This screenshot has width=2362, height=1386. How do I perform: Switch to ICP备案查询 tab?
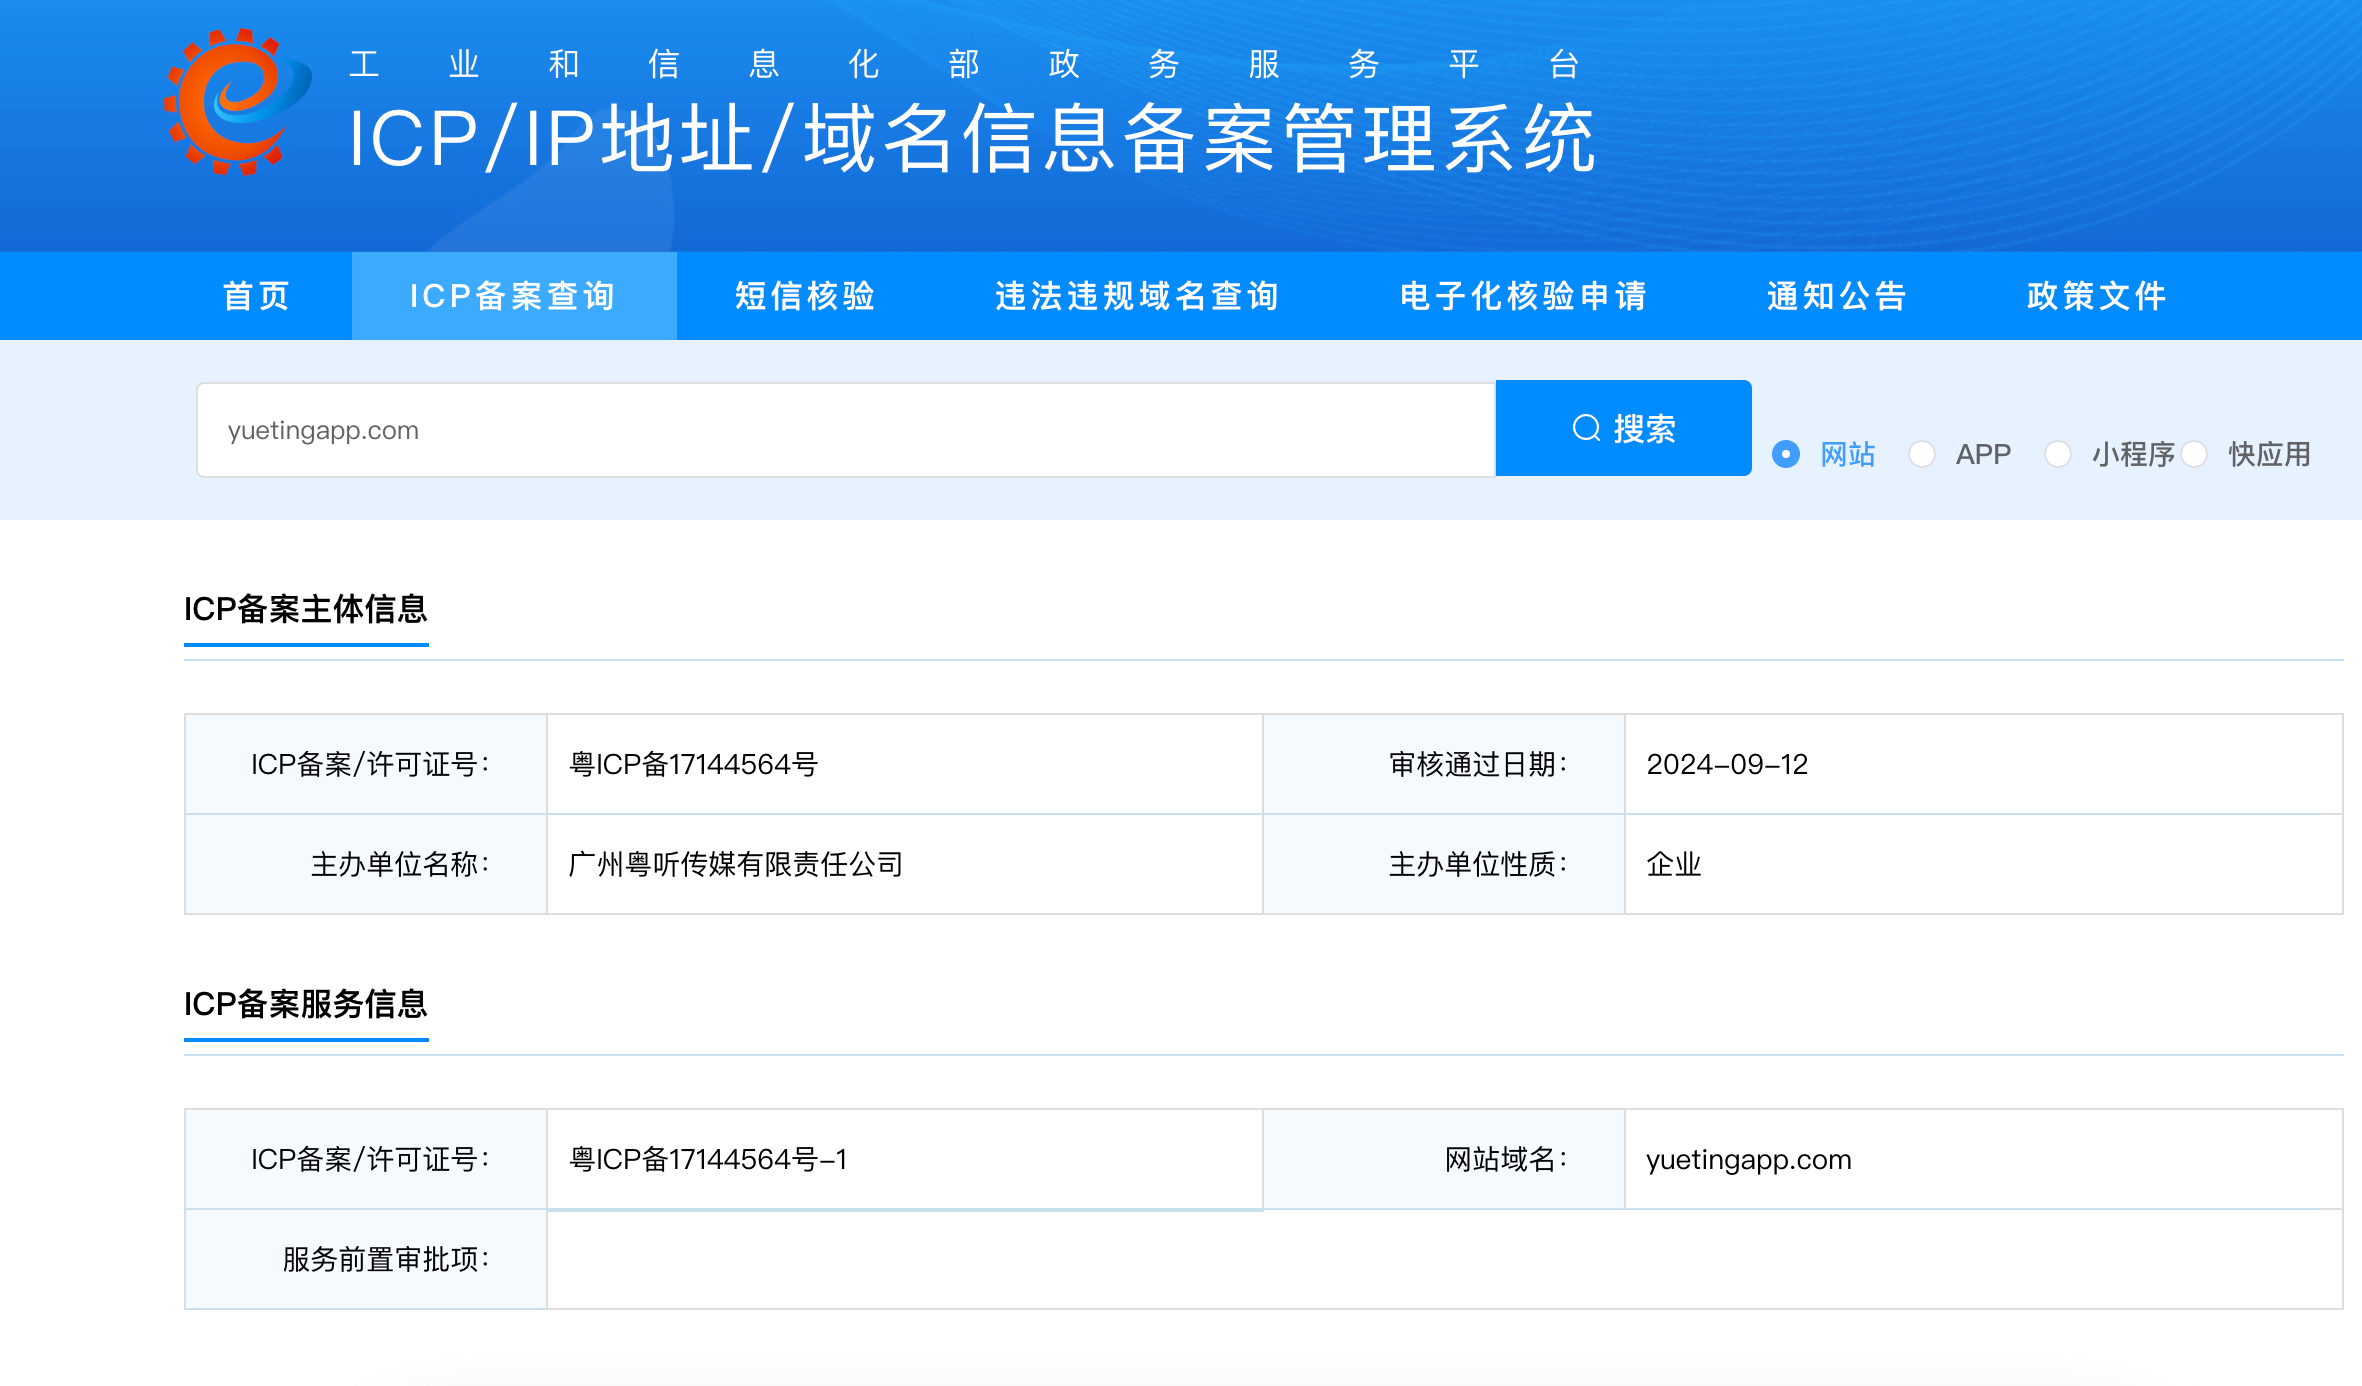[x=513, y=296]
